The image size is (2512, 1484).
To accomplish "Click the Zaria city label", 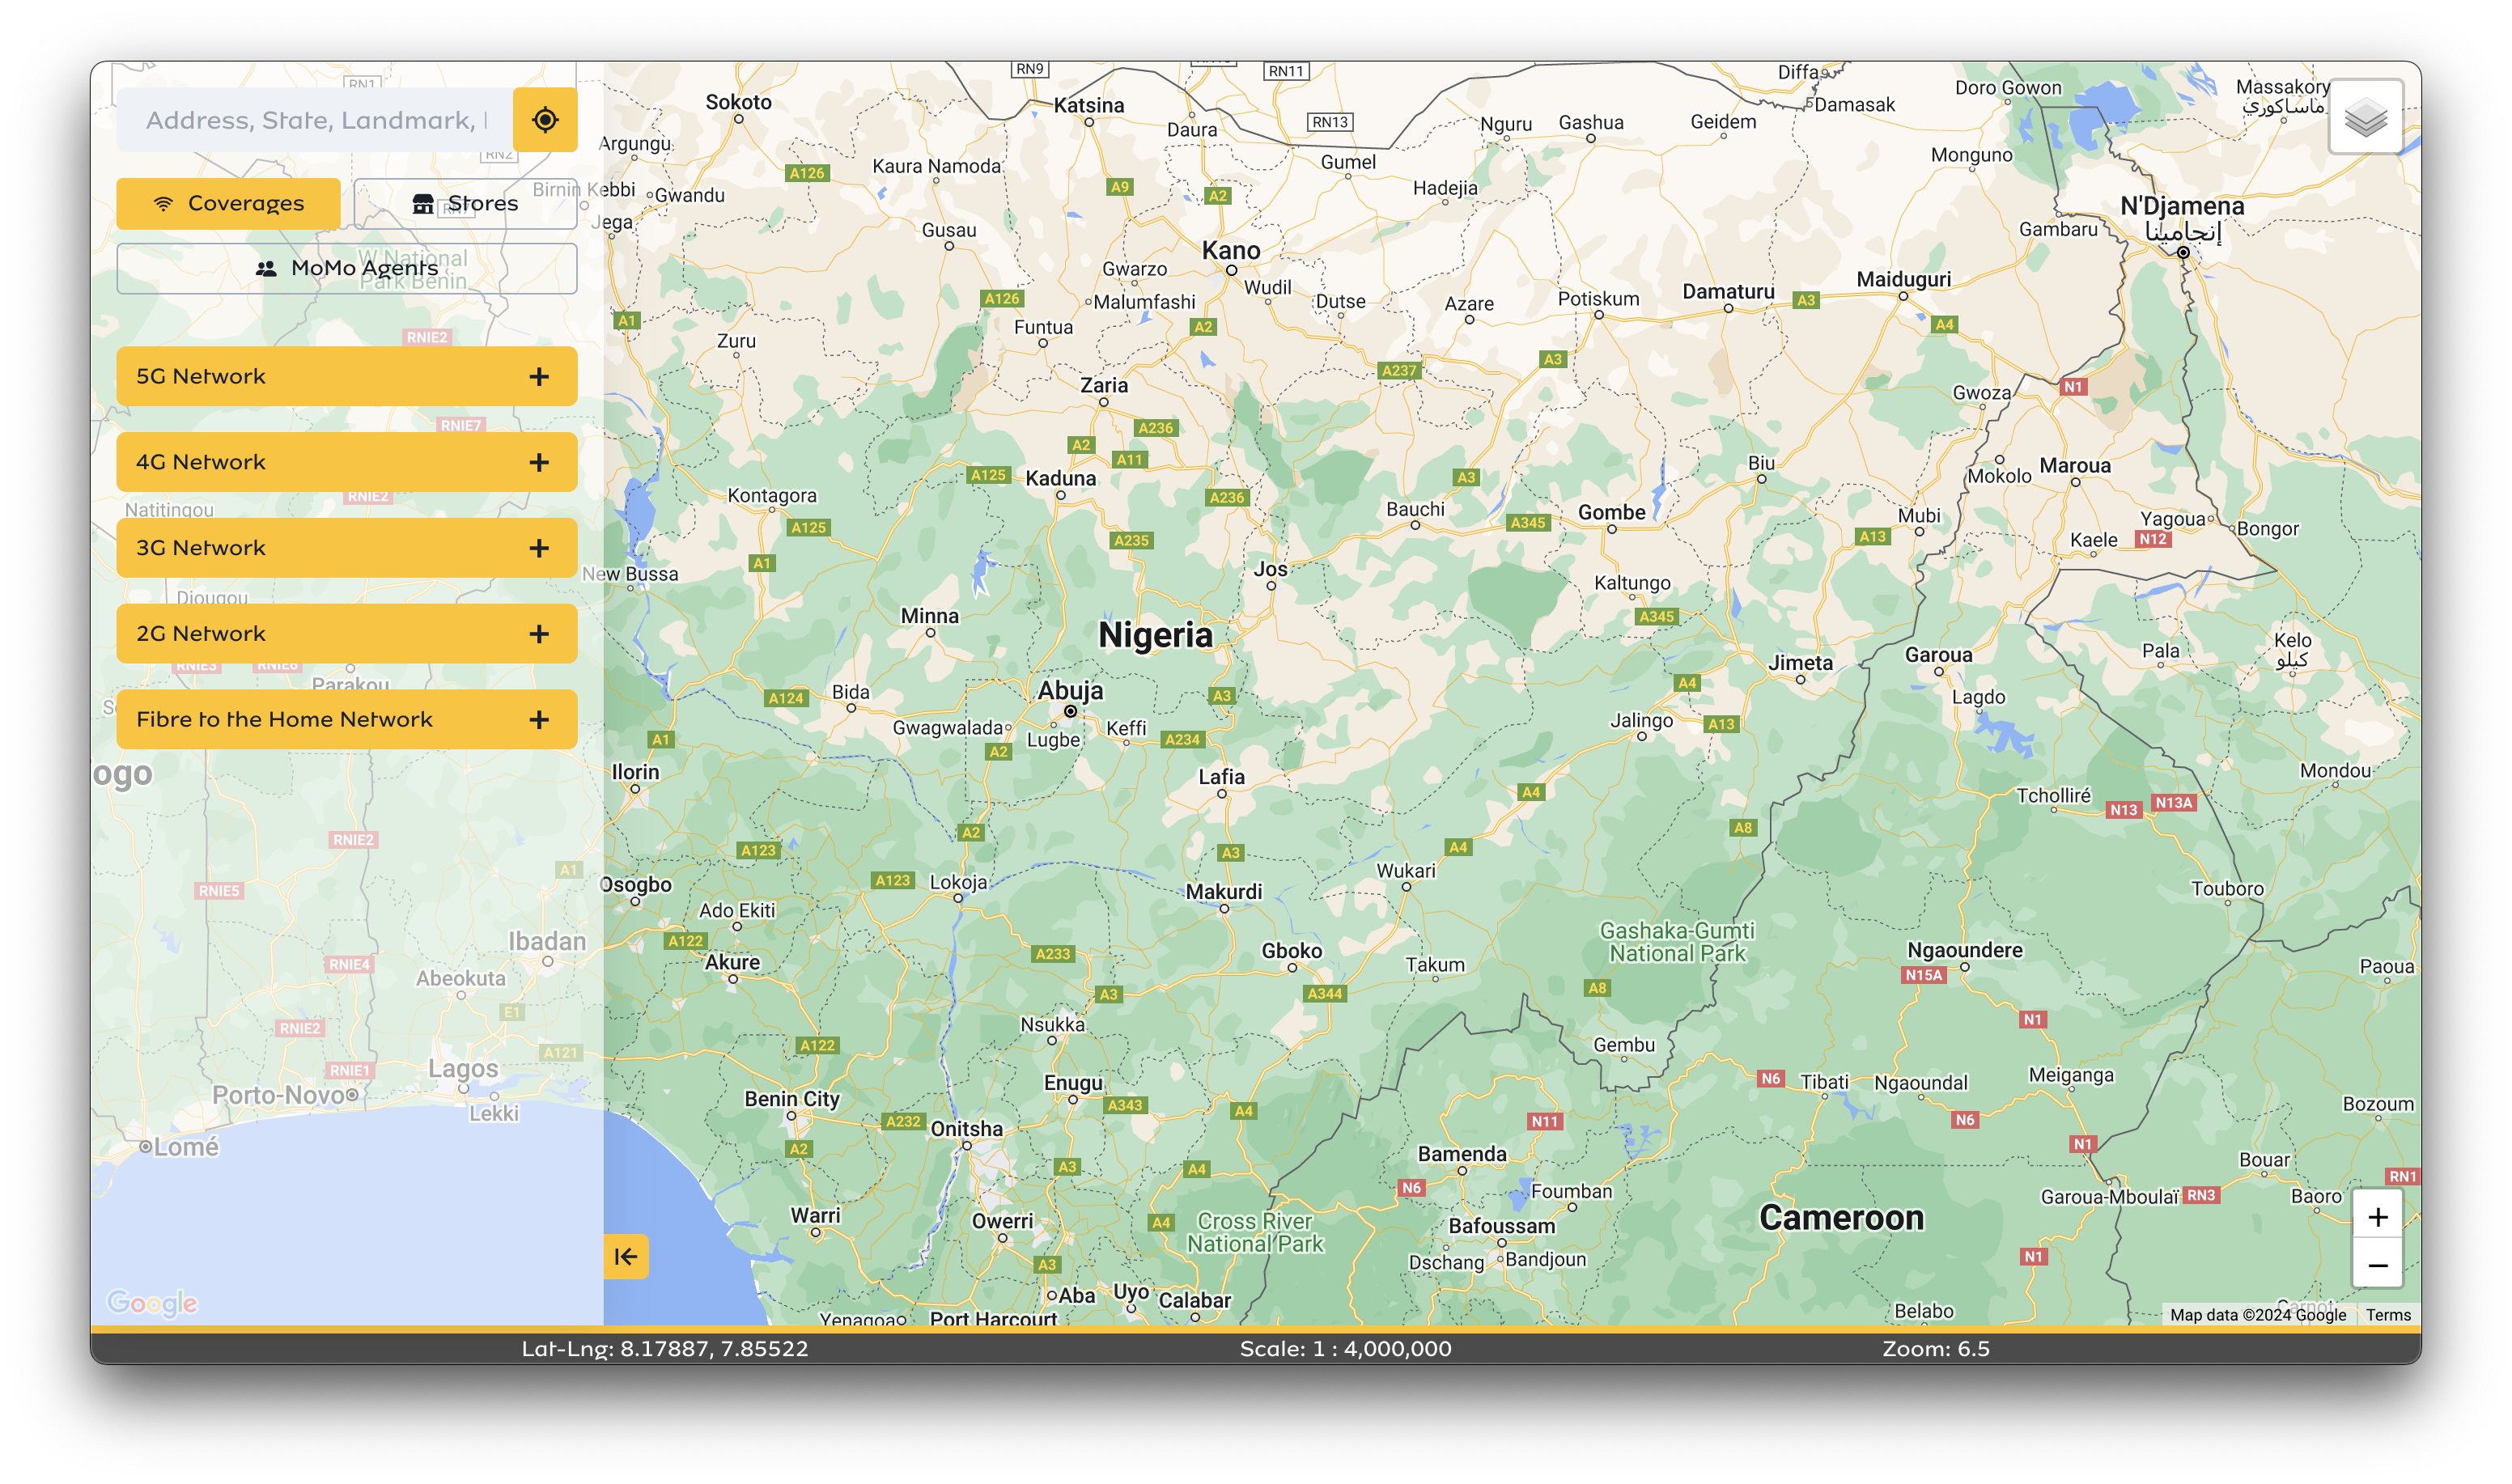I will coord(1103,385).
